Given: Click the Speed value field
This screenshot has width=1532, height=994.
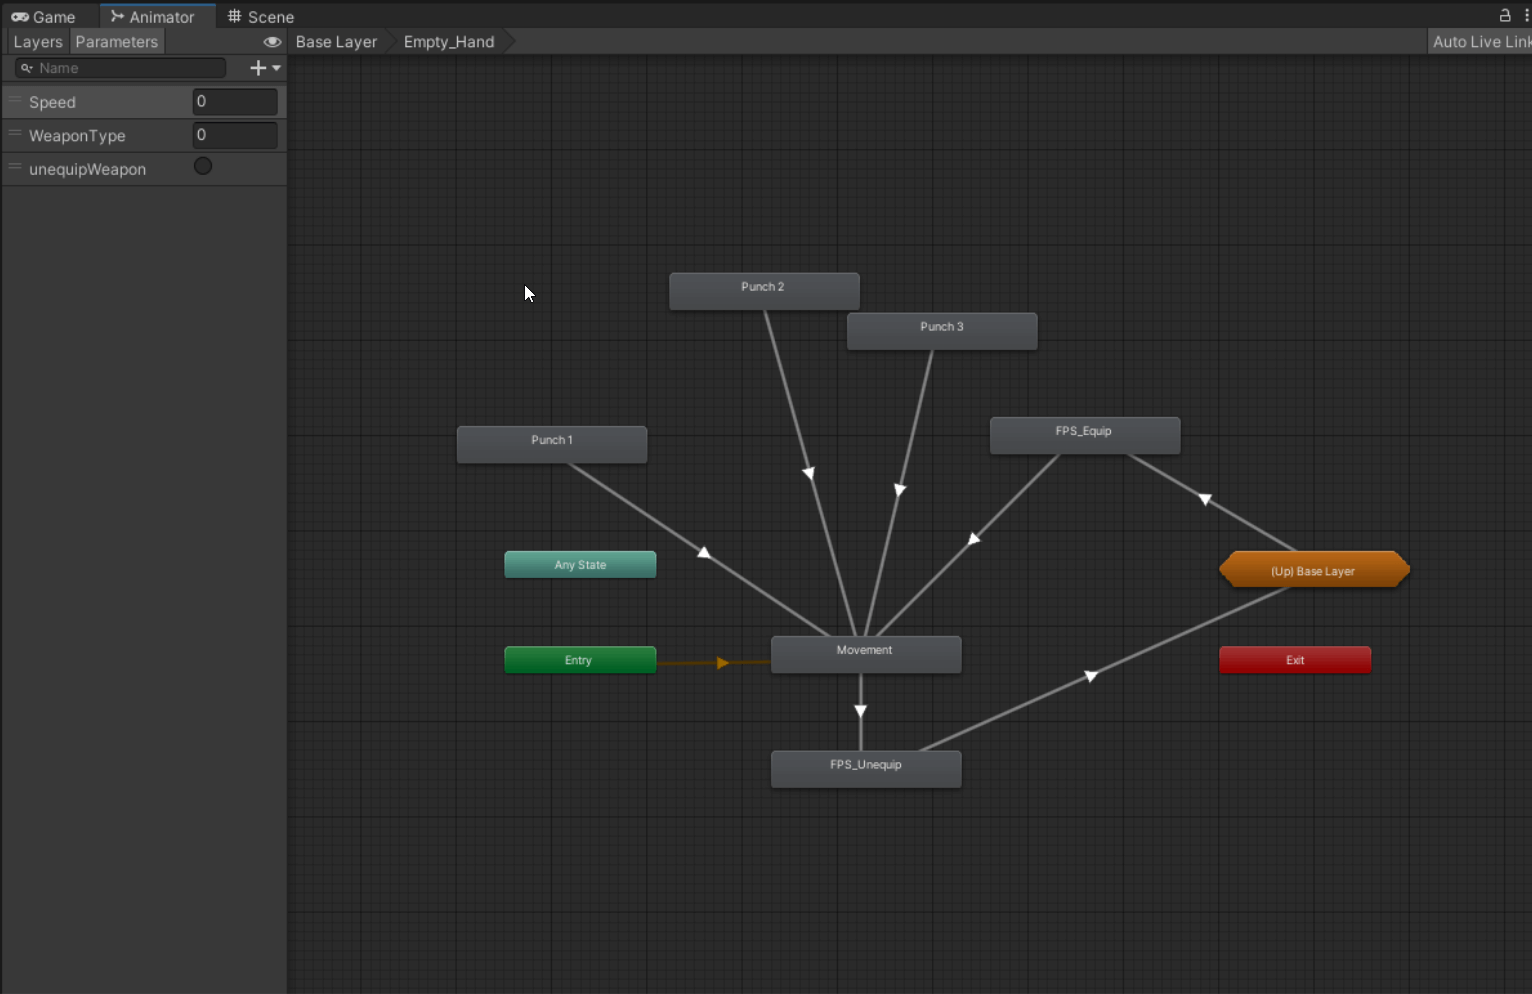Looking at the screenshot, I should click(x=235, y=102).
